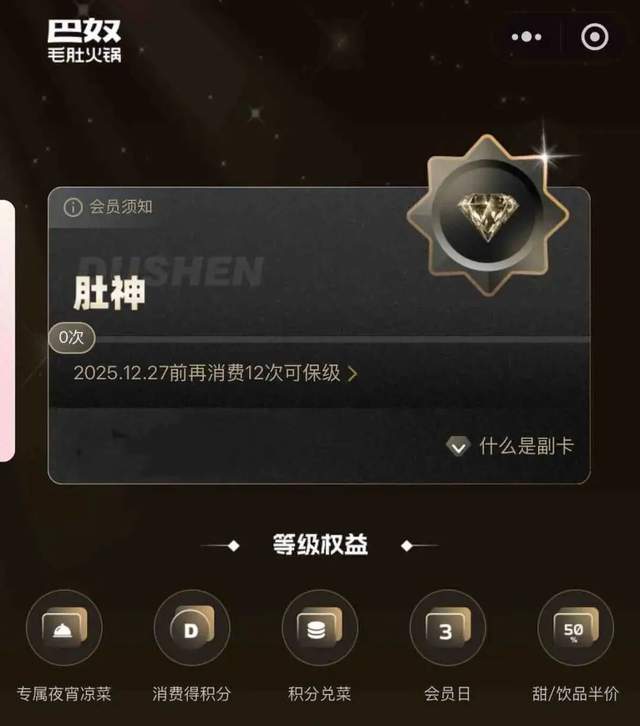Open the mini-program three-dot menu

point(527,37)
